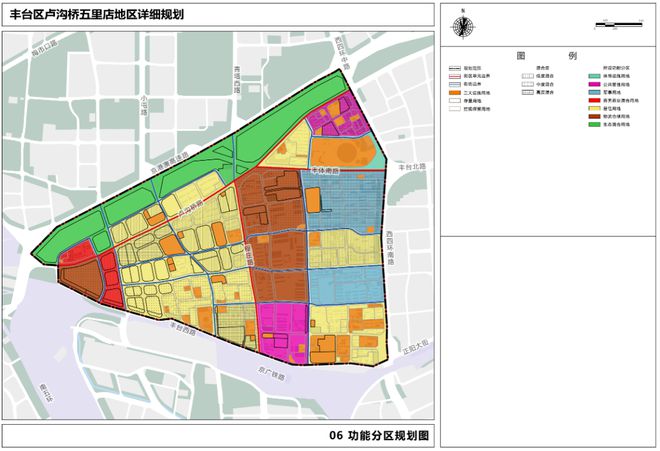Select the teal legend color swatch
This screenshot has height=451, width=660.
[x=594, y=77]
